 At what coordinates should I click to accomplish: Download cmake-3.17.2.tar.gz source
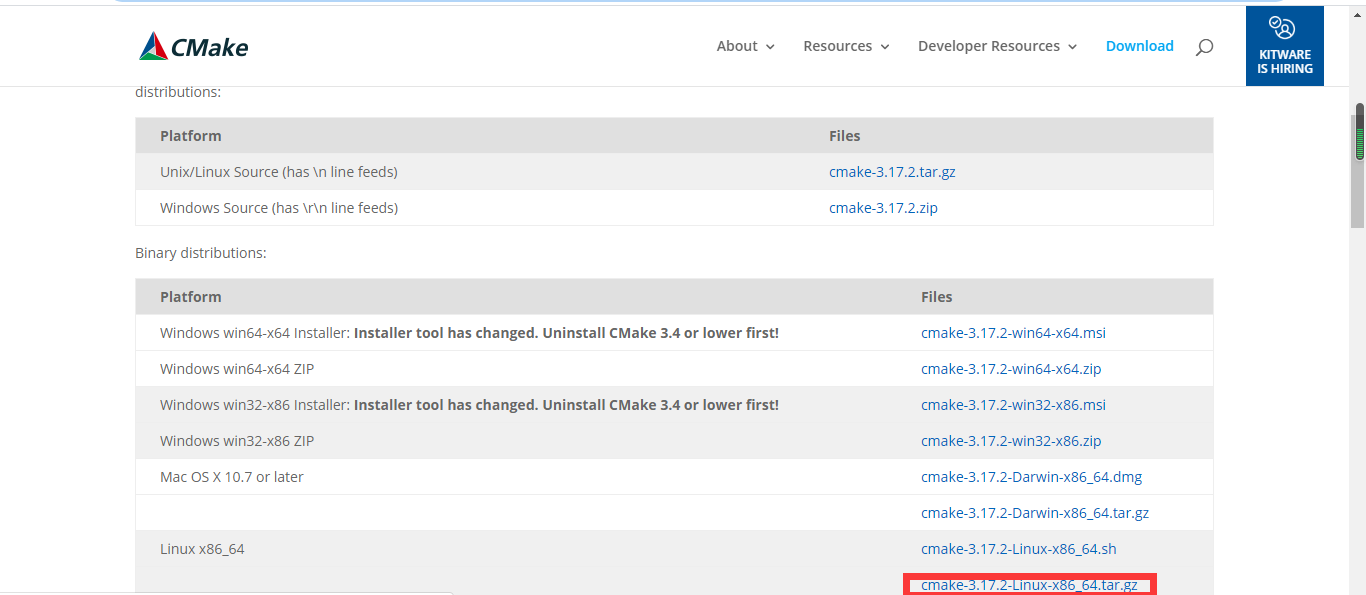pyautogui.click(x=892, y=172)
